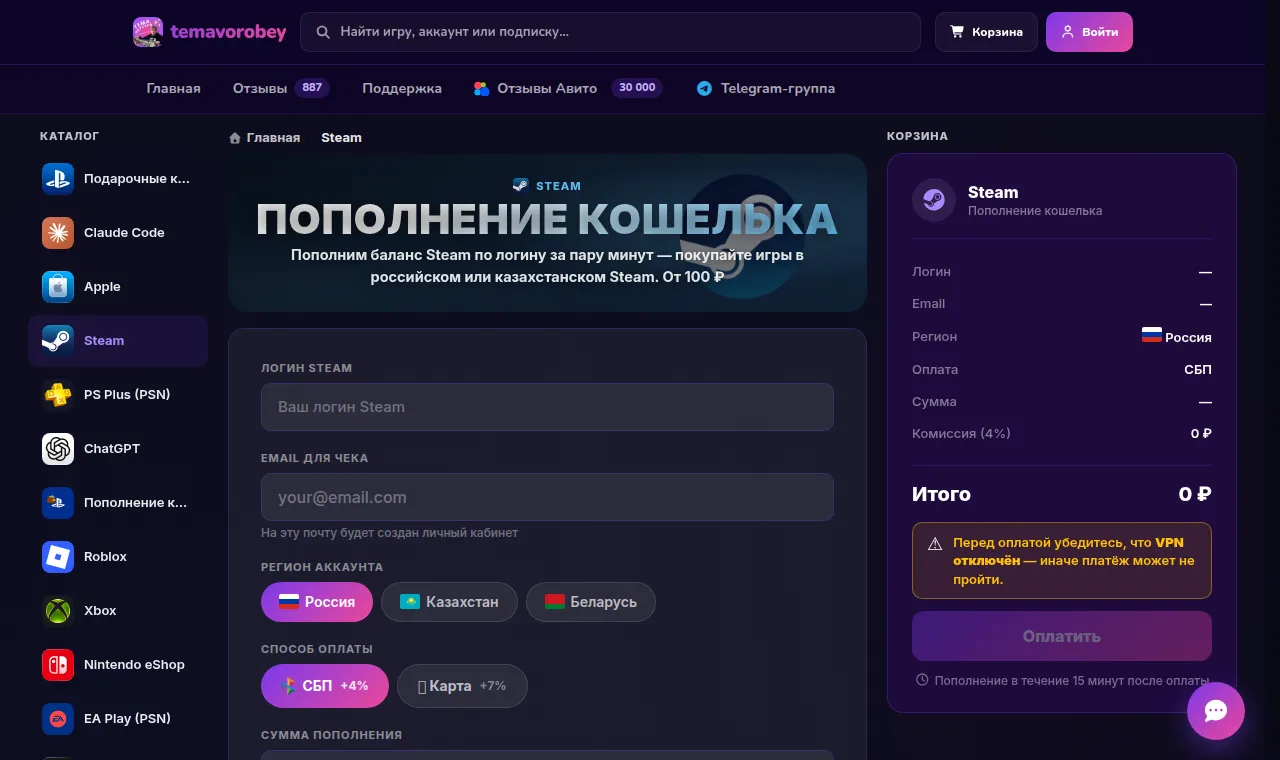Screen dimensions: 1280x760
Task: Open the Корзина button in header
Action: pos(986,32)
